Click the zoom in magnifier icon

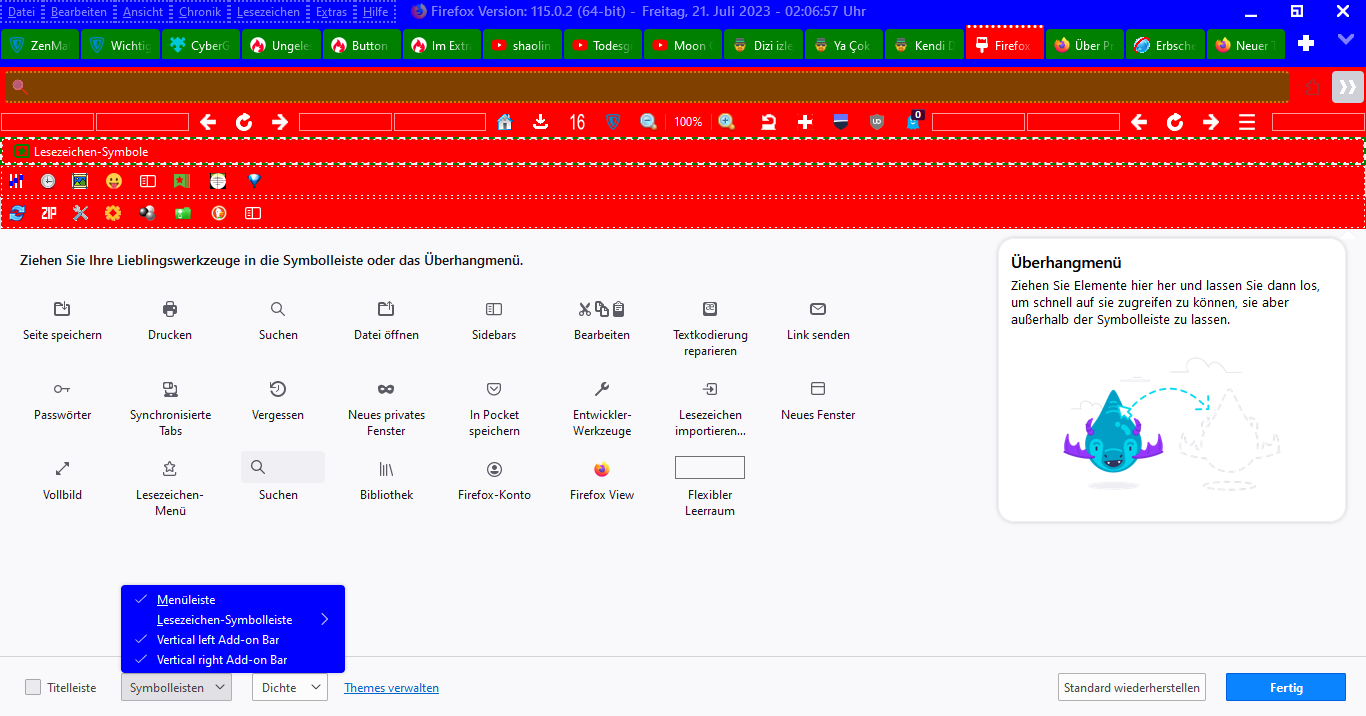point(727,122)
